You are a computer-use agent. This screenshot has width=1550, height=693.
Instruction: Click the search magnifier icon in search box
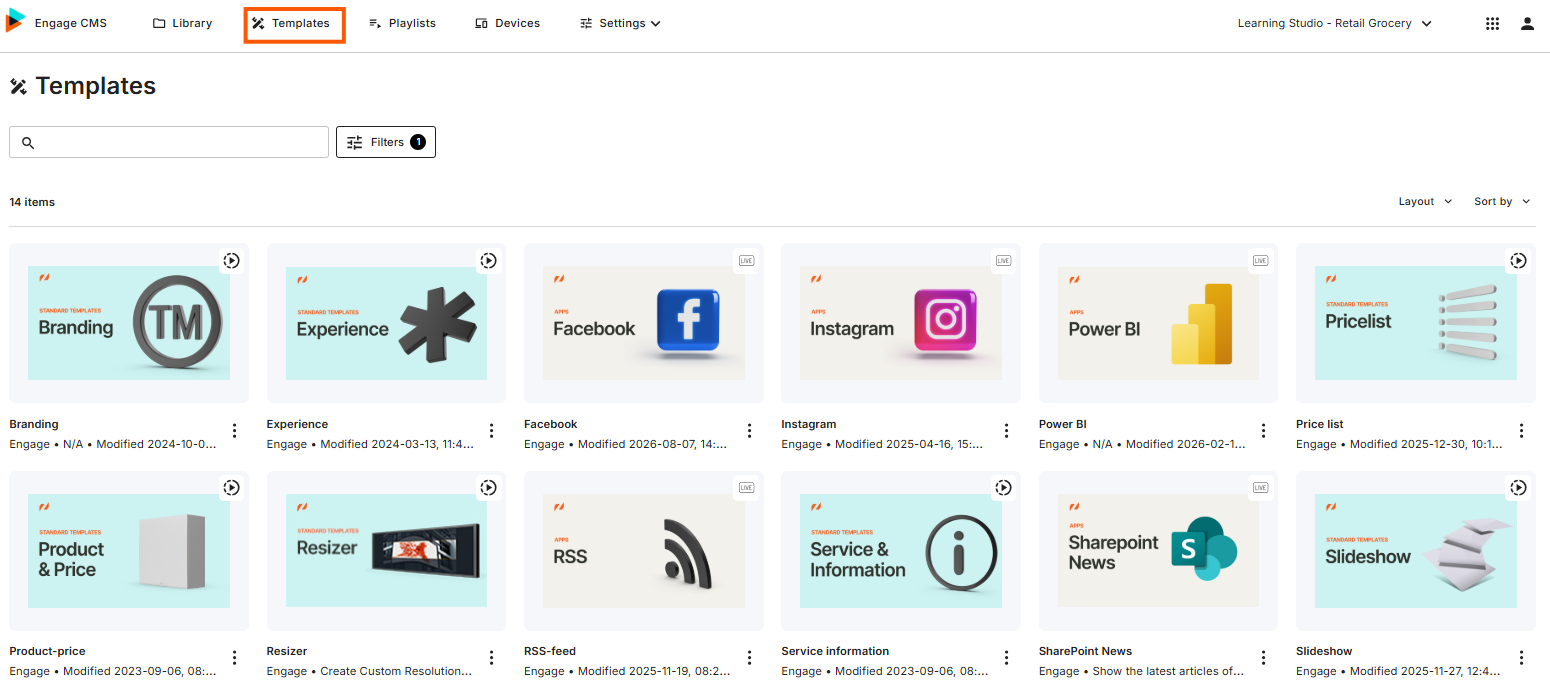(x=28, y=143)
